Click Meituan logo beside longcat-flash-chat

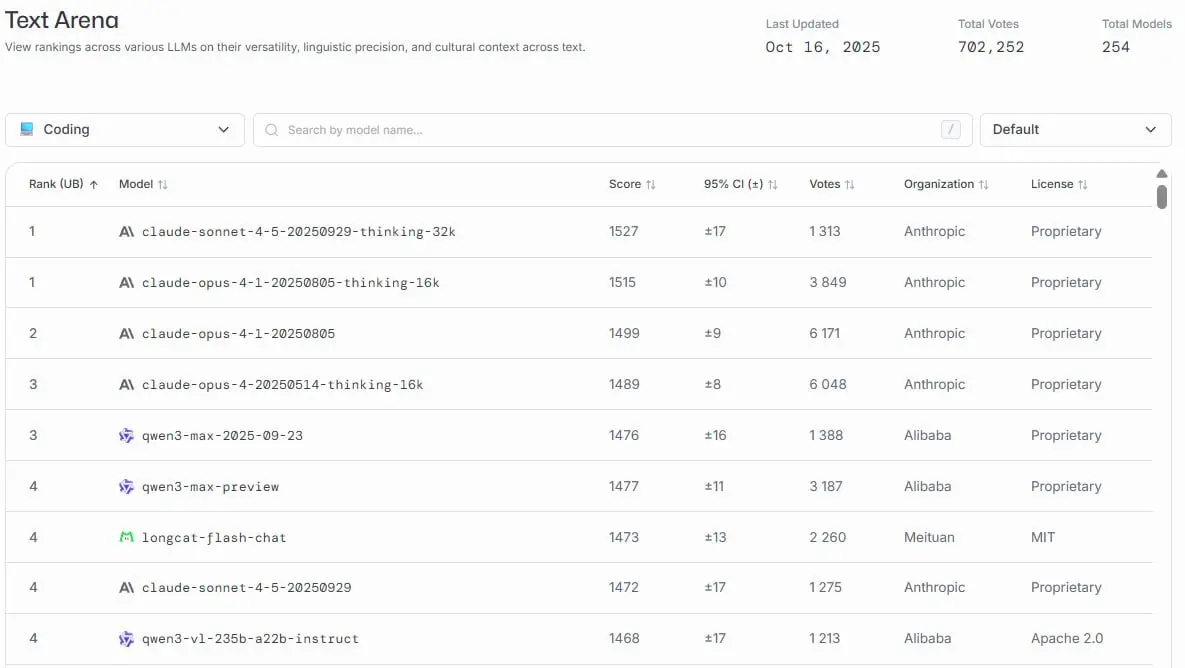[126, 537]
